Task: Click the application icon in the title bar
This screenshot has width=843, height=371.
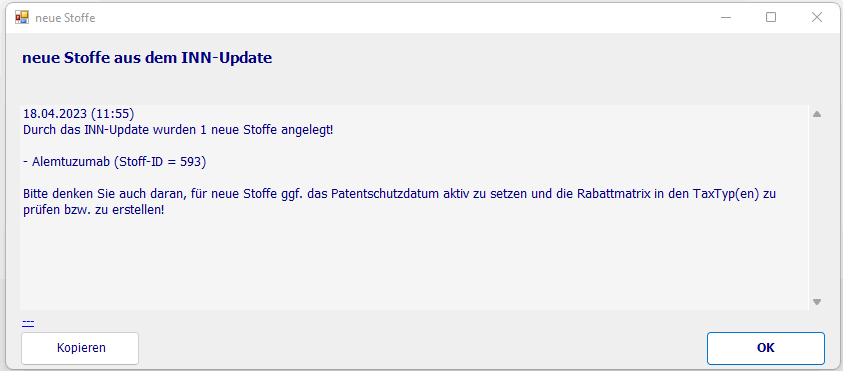Action: click(x=22, y=17)
